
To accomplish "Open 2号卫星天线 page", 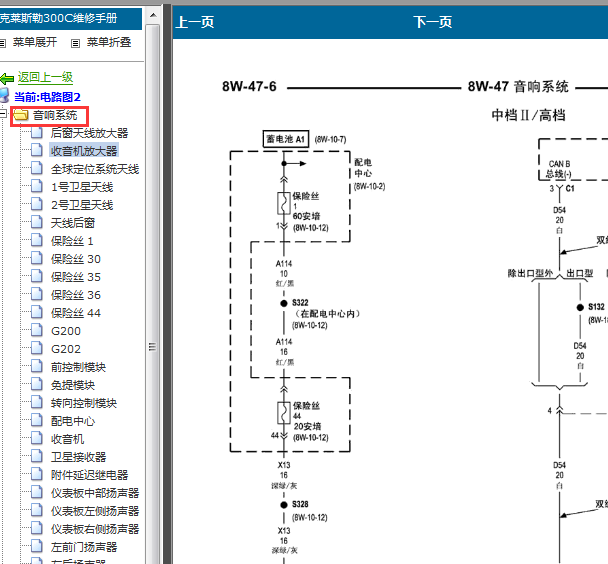I will (x=82, y=205).
